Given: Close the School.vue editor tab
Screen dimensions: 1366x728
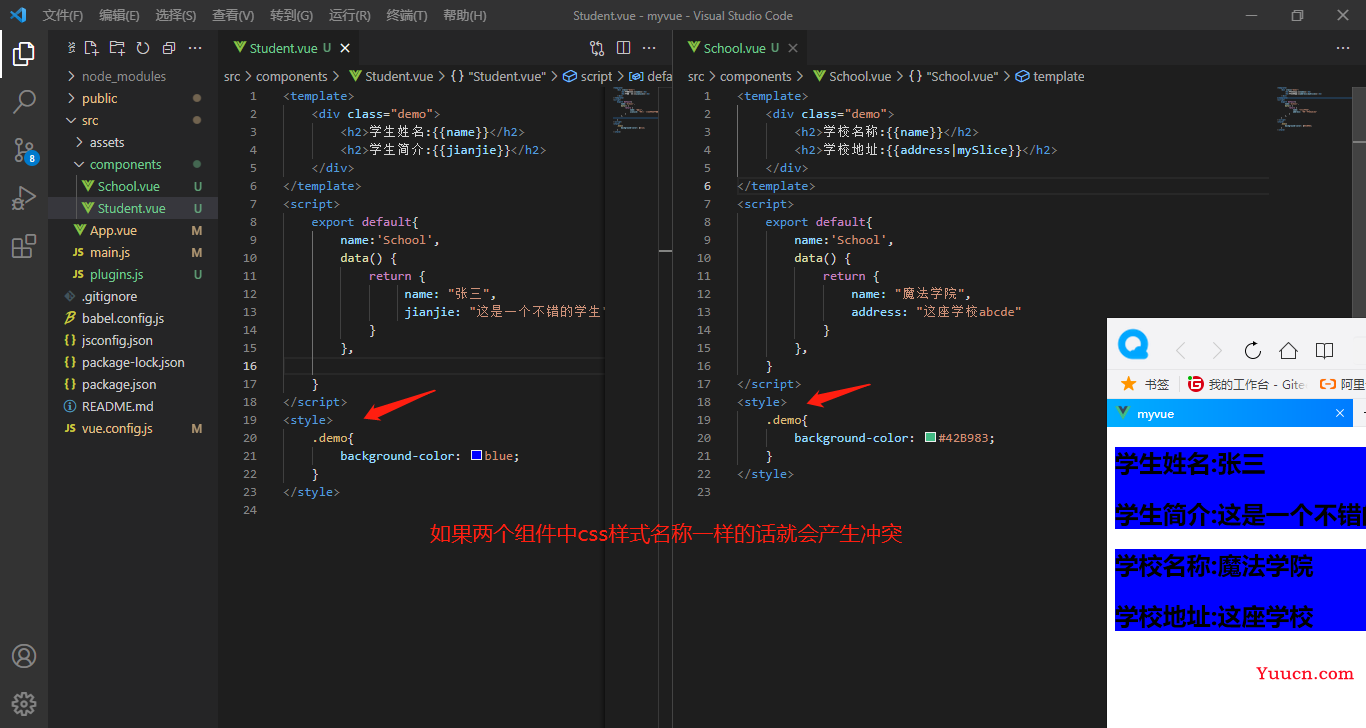Looking at the screenshot, I should (x=792, y=48).
